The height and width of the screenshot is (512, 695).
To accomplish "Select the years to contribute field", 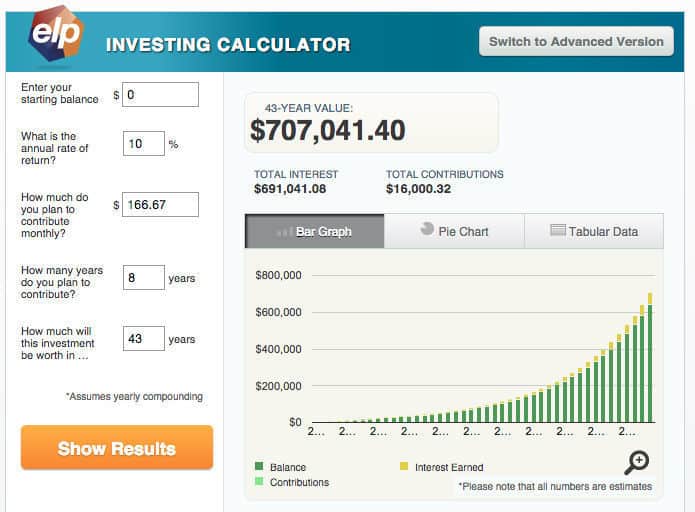I will 143,277.
